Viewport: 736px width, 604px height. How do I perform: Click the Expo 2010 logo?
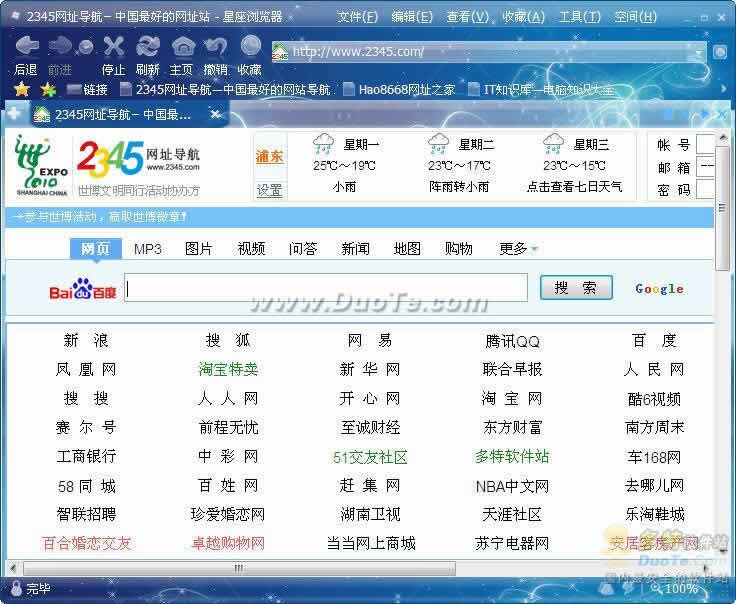41,165
